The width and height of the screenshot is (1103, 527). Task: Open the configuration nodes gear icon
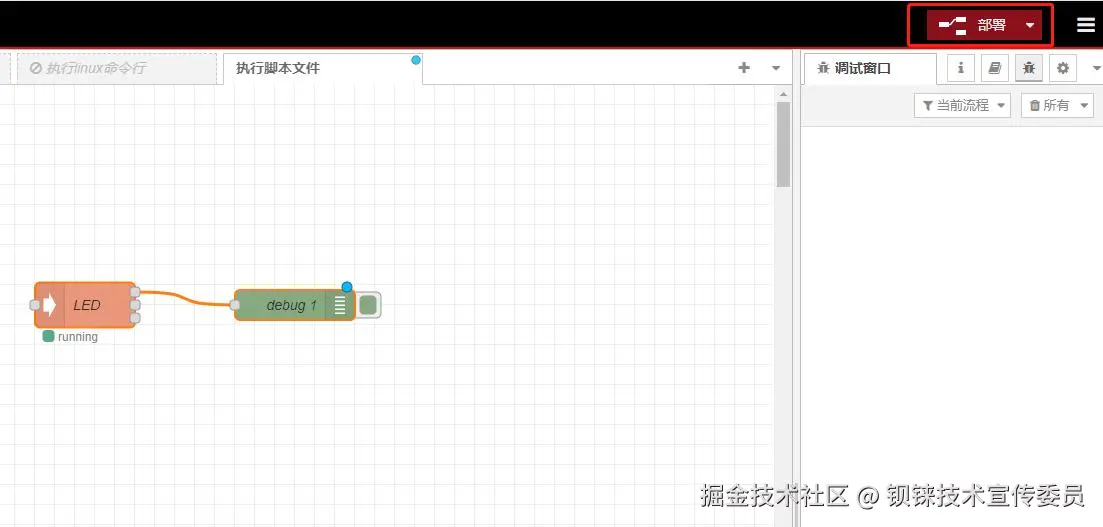[x=1062, y=68]
